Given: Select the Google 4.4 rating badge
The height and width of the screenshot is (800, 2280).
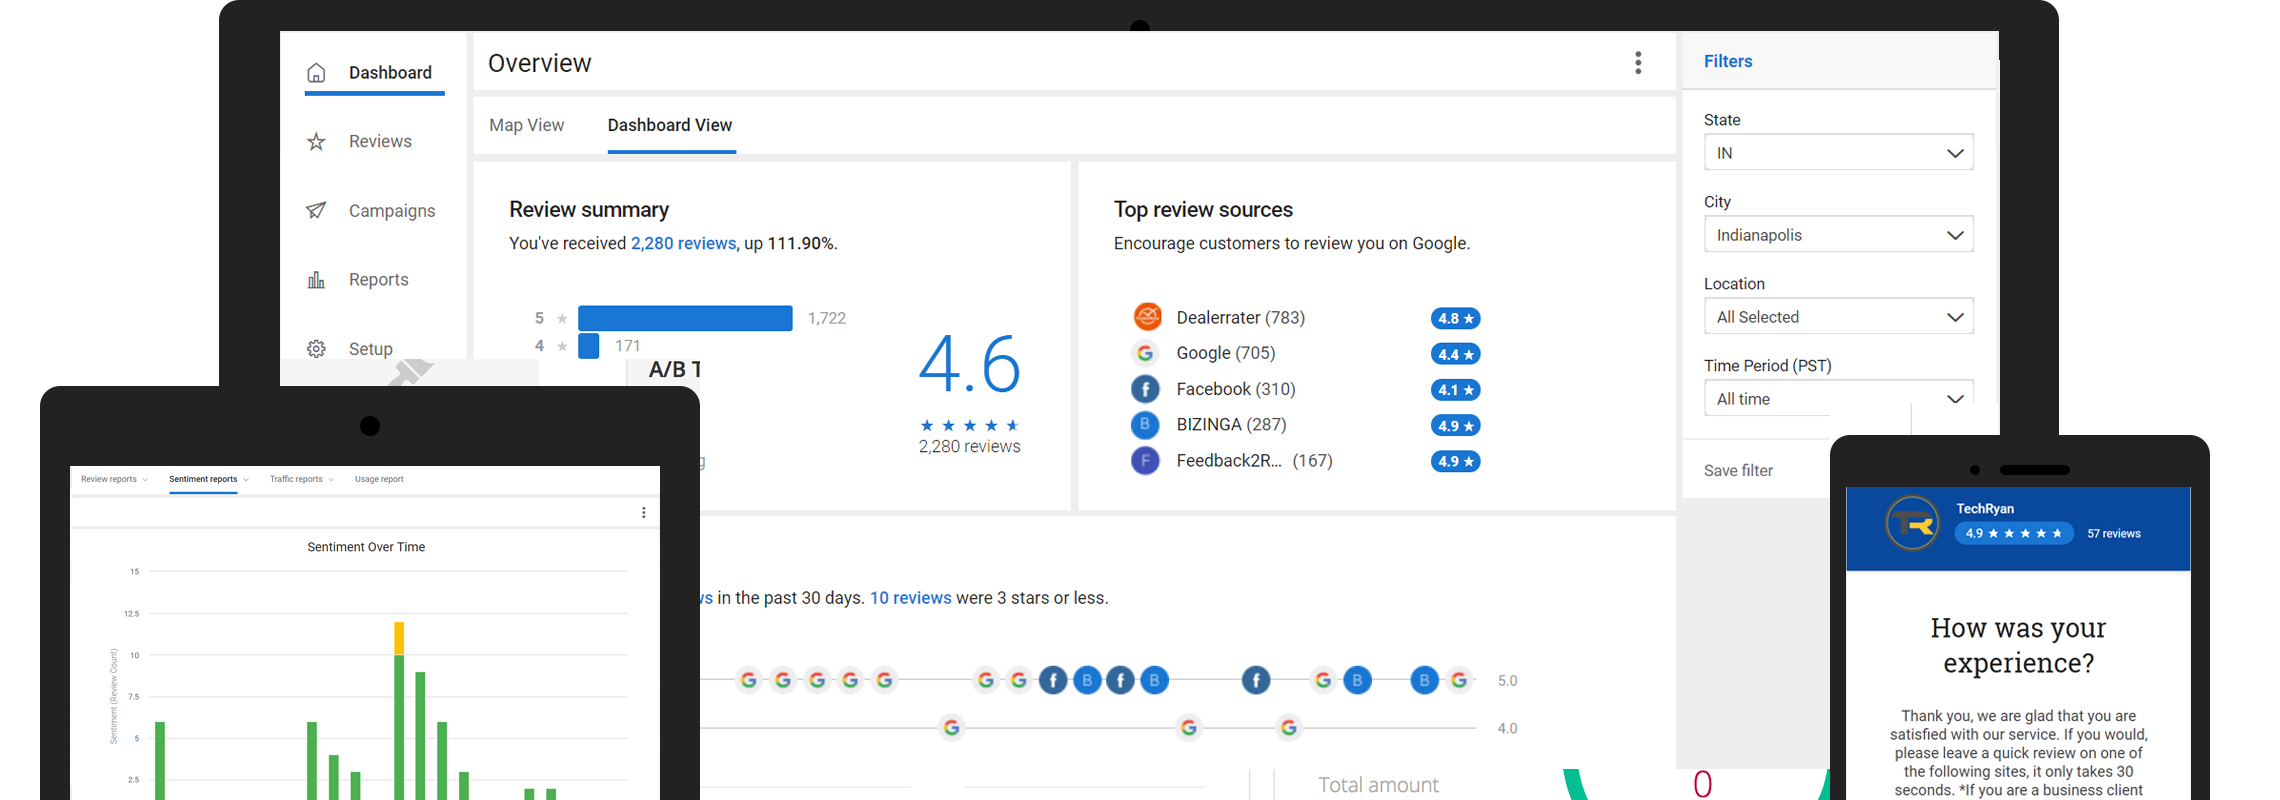Looking at the screenshot, I should coord(1455,354).
